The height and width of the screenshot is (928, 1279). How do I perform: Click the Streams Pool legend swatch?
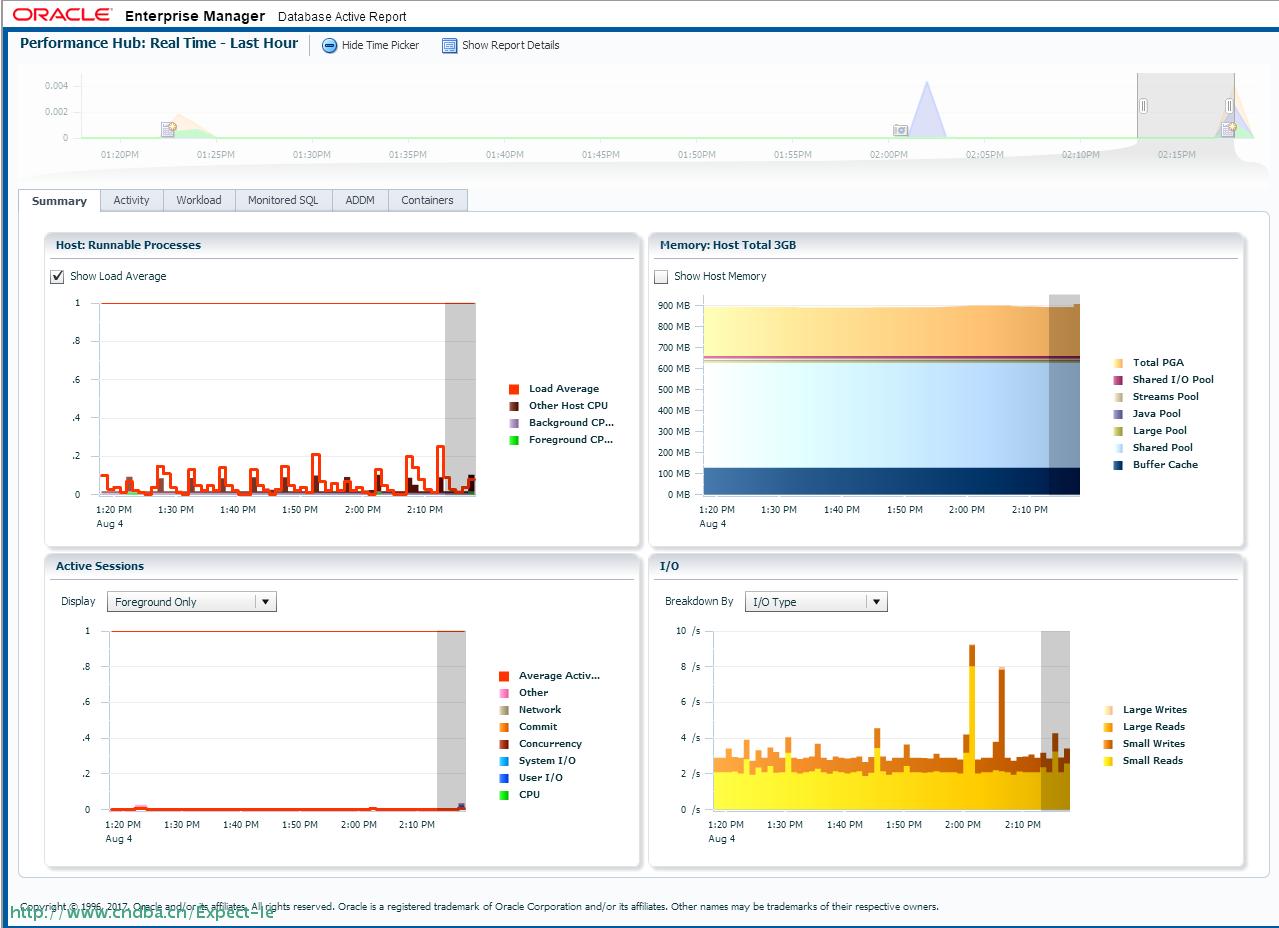pyautogui.click(x=1118, y=397)
